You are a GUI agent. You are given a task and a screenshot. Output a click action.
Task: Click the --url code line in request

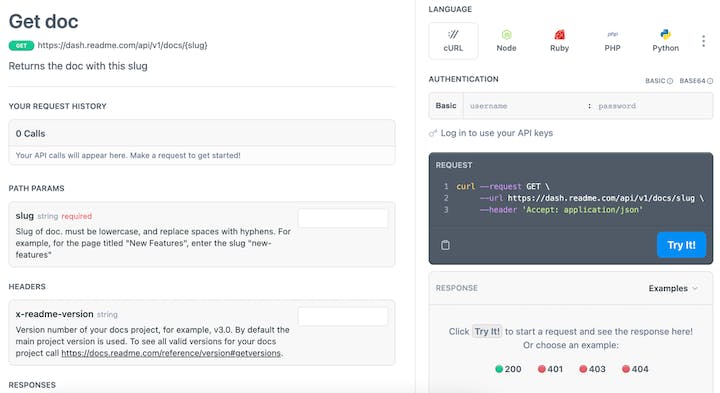[591, 198]
